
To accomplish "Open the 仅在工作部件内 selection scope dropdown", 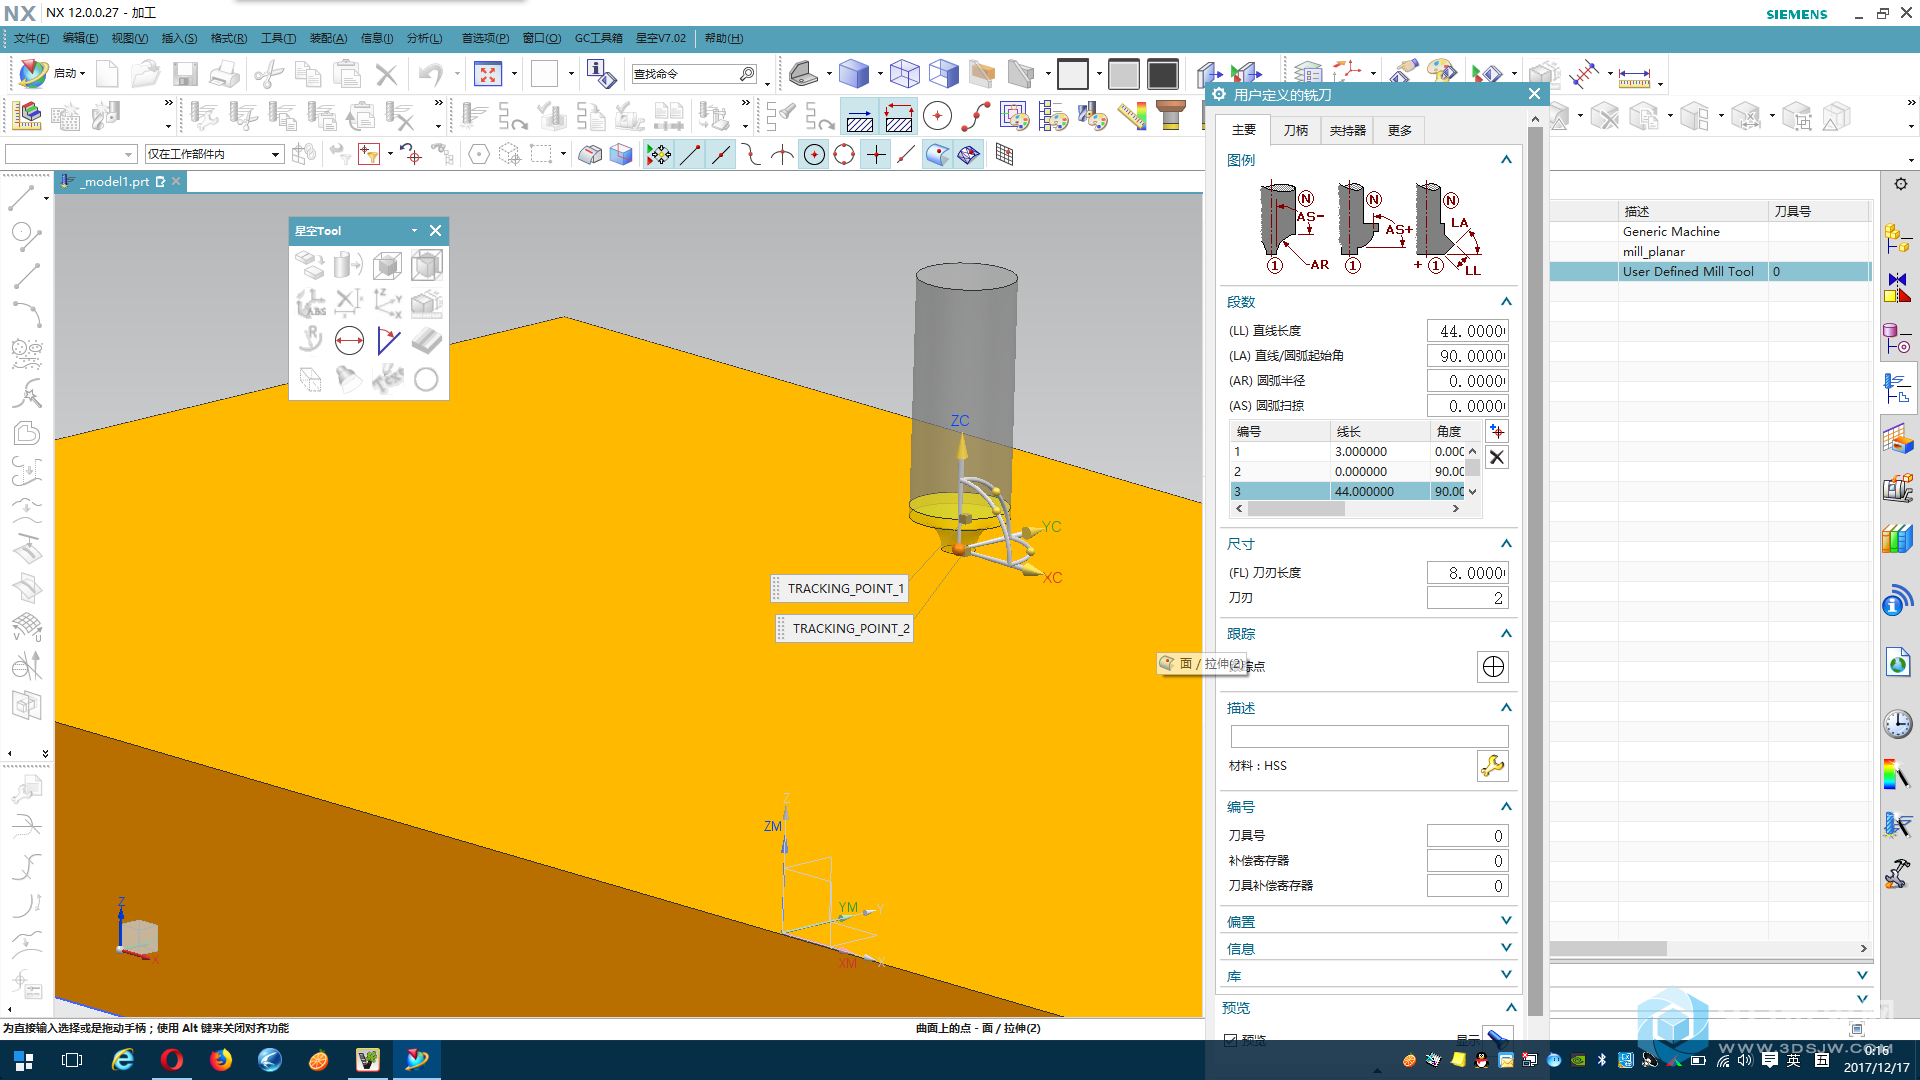I will pos(214,154).
